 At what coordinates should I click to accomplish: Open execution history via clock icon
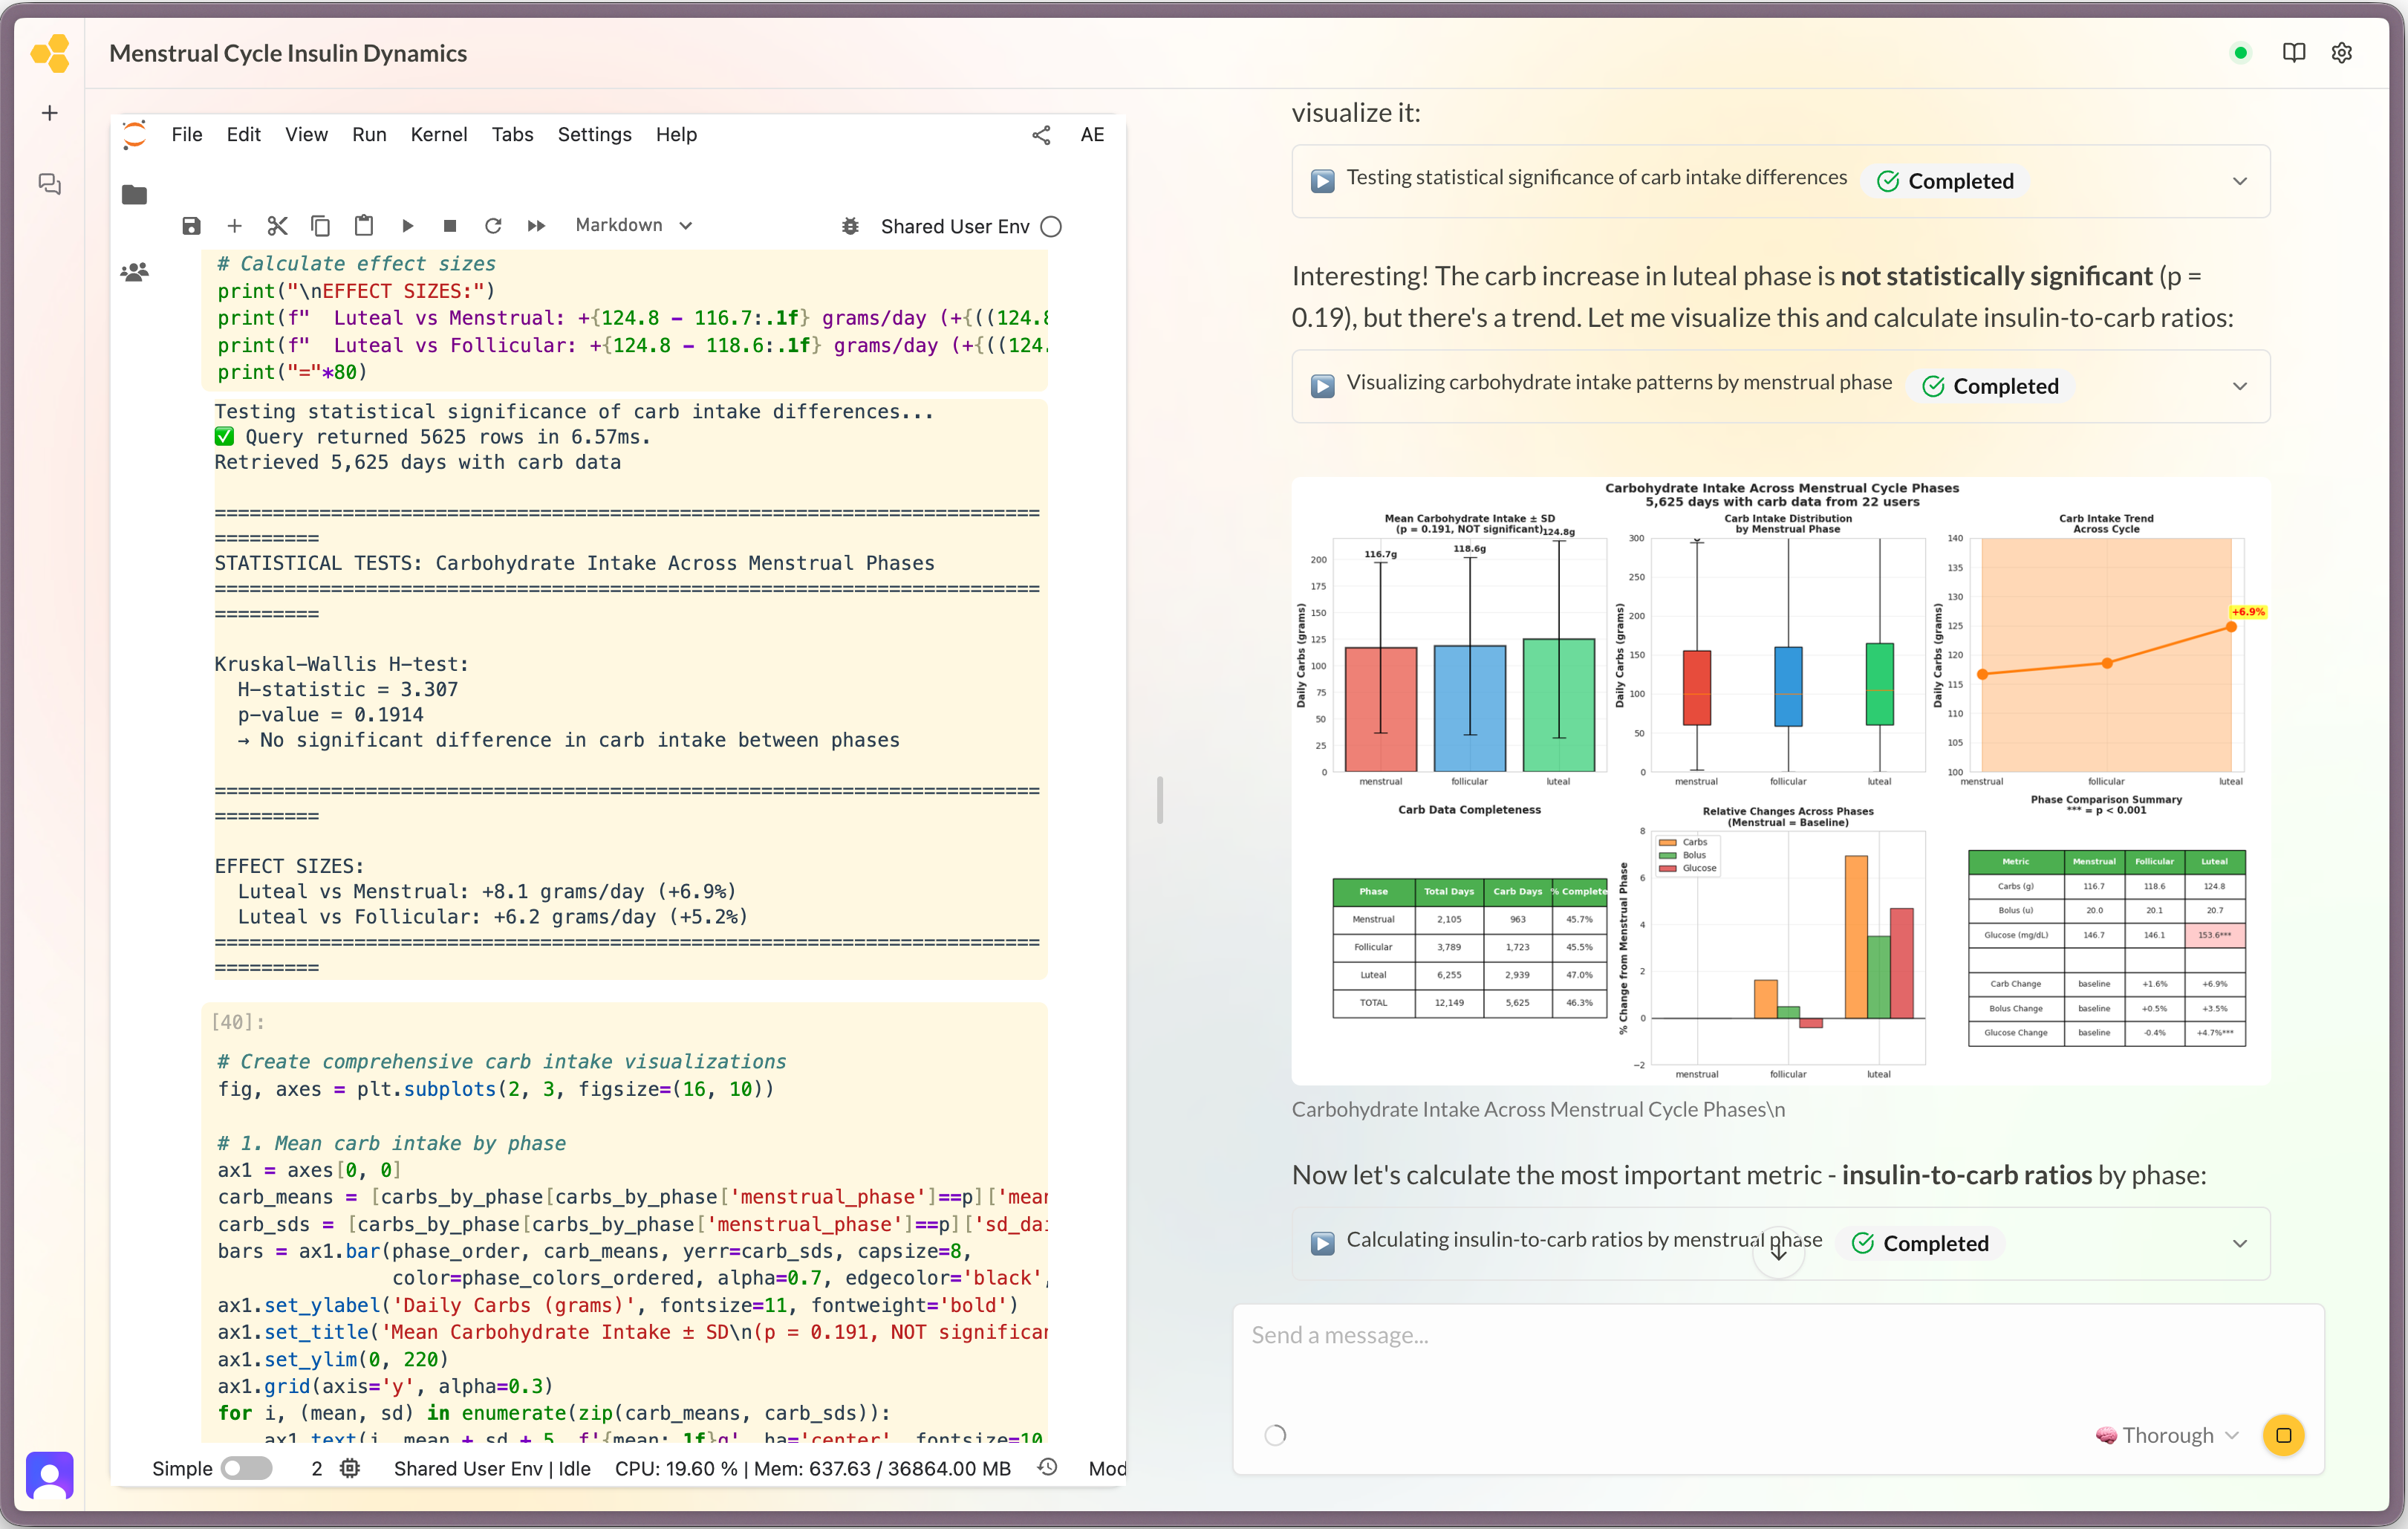click(x=1048, y=1468)
